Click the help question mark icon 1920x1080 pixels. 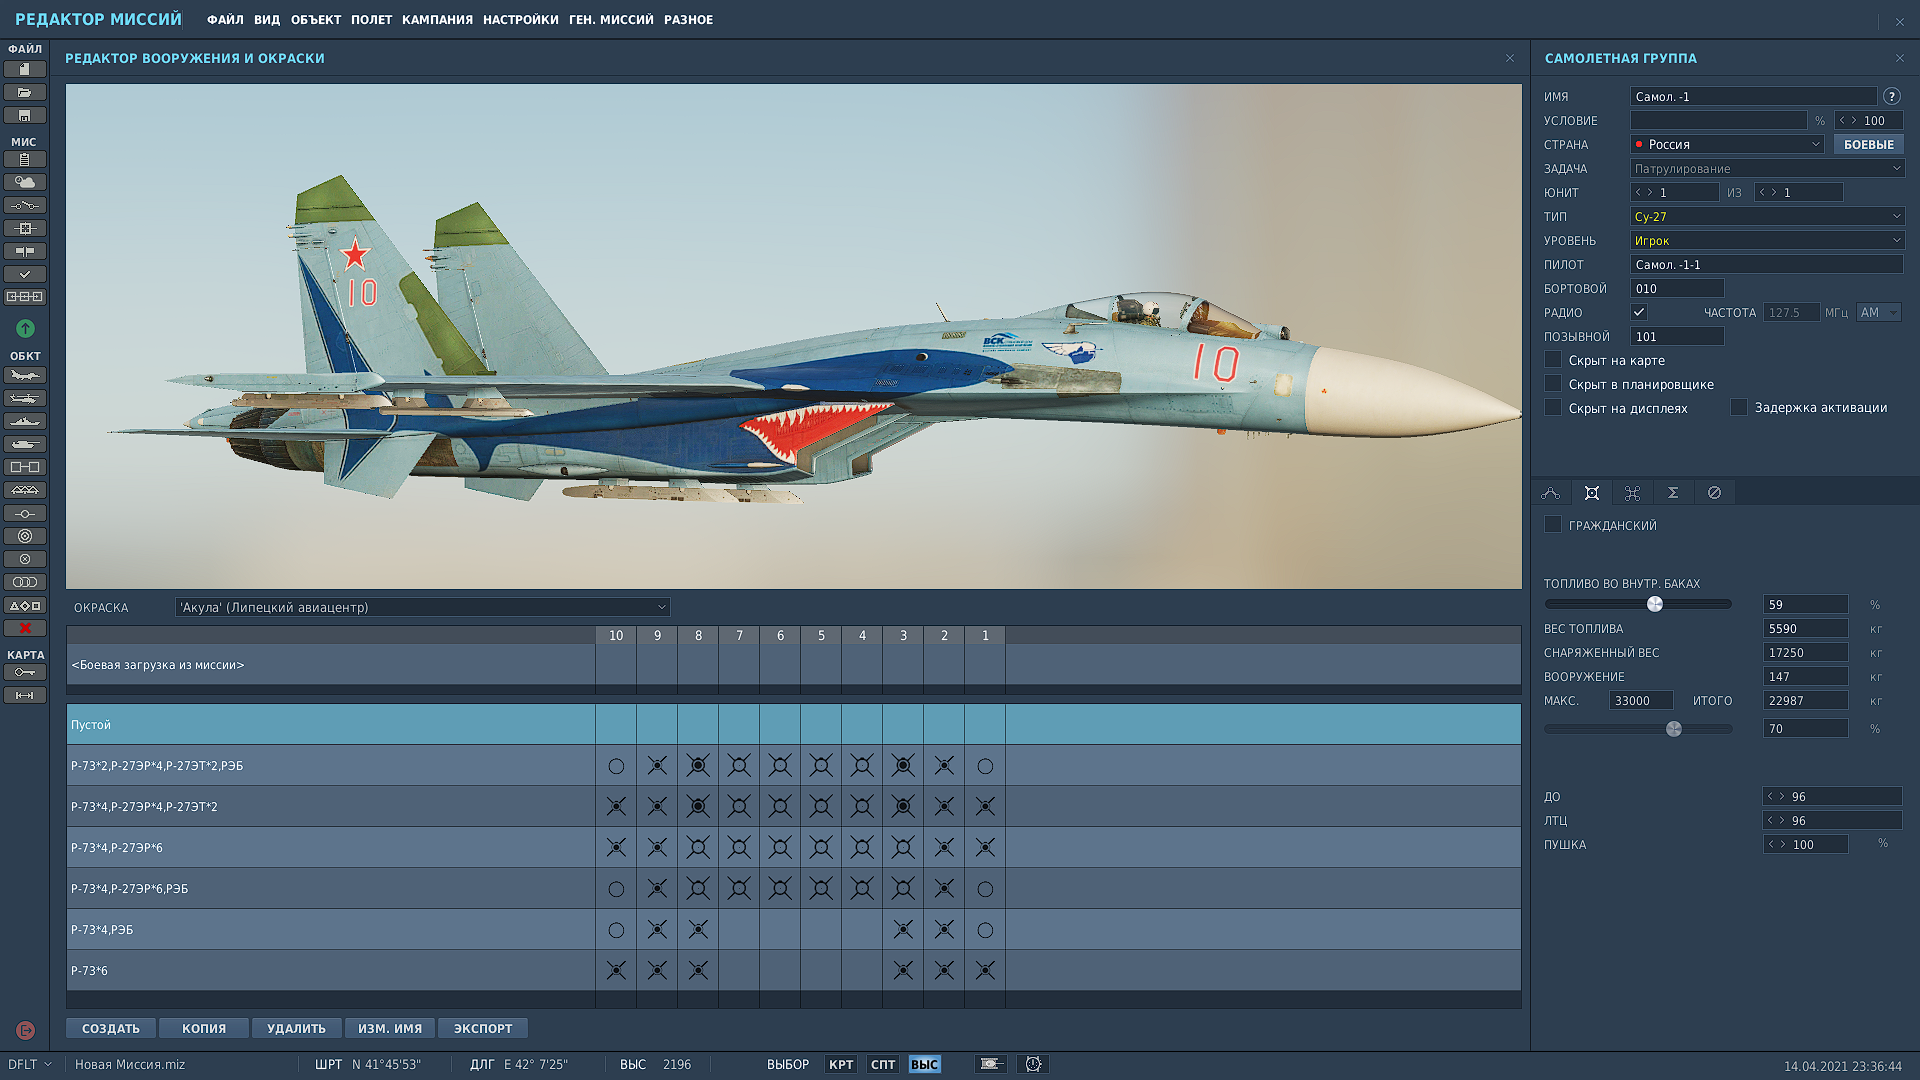pos(1891,96)
